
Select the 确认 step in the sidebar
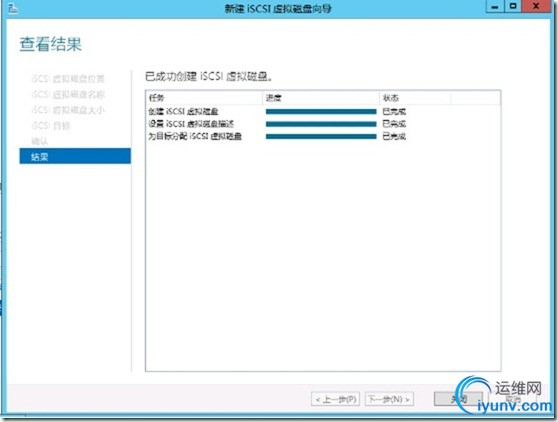coord(39,141)
